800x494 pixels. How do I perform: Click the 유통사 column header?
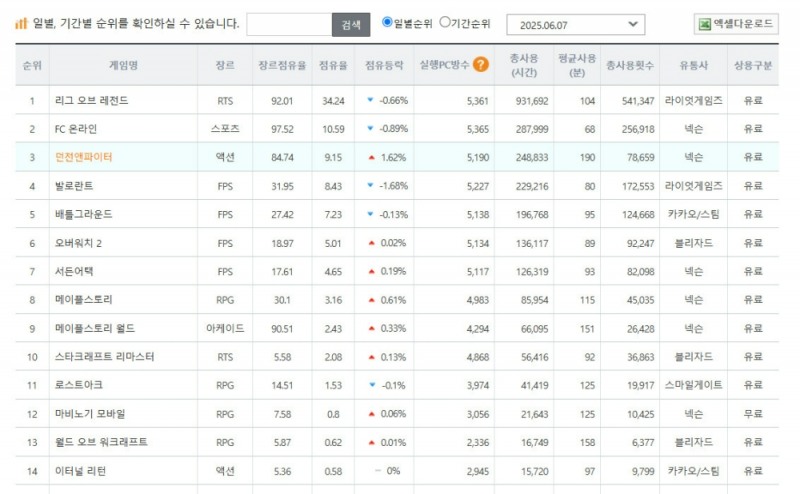click(693, 65)
